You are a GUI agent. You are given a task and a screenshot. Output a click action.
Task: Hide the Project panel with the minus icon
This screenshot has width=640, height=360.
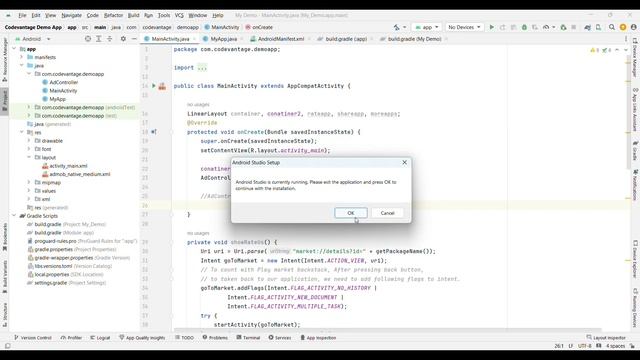(x=134, y=39)
